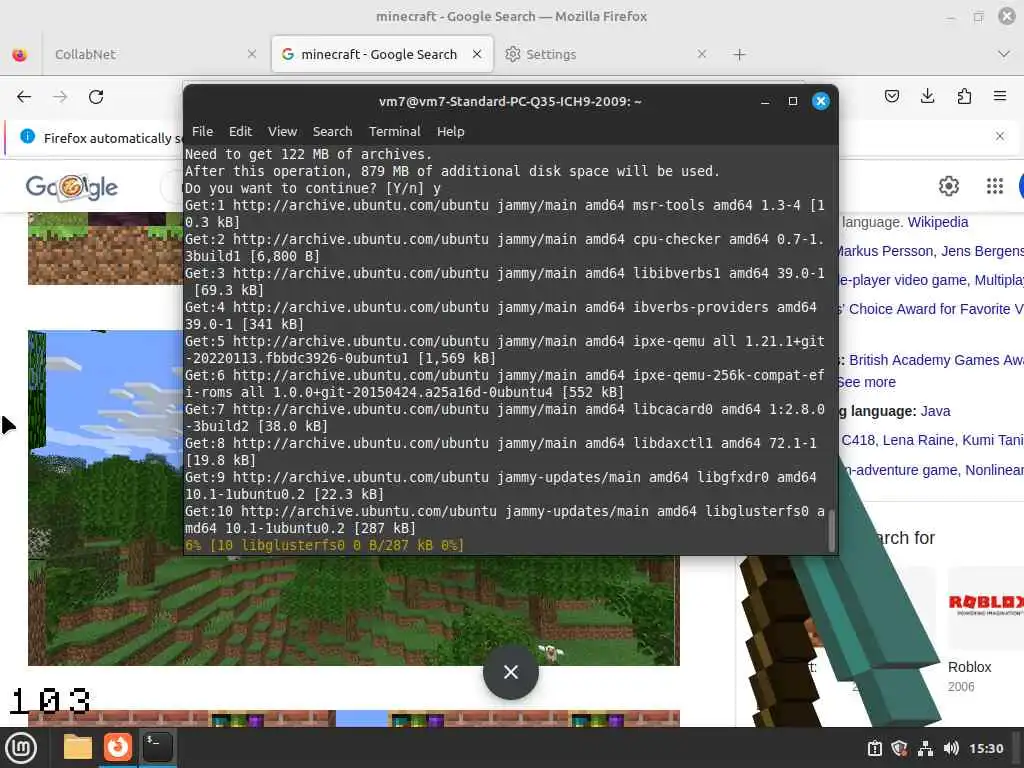Open clock calendar showing 15:30
This screenshot has width=1024, height=768.
tap(986, 748)
